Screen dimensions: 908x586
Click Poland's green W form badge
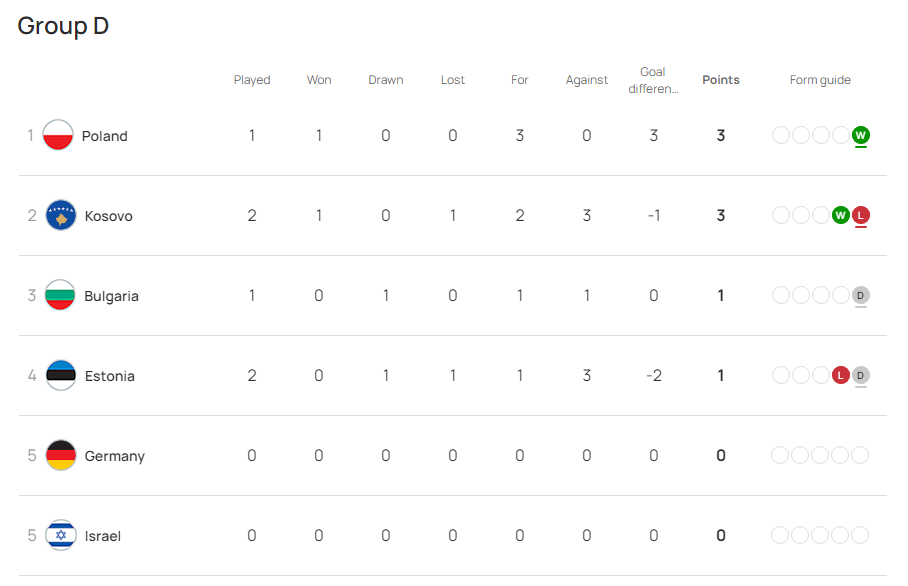coord(861,135)
